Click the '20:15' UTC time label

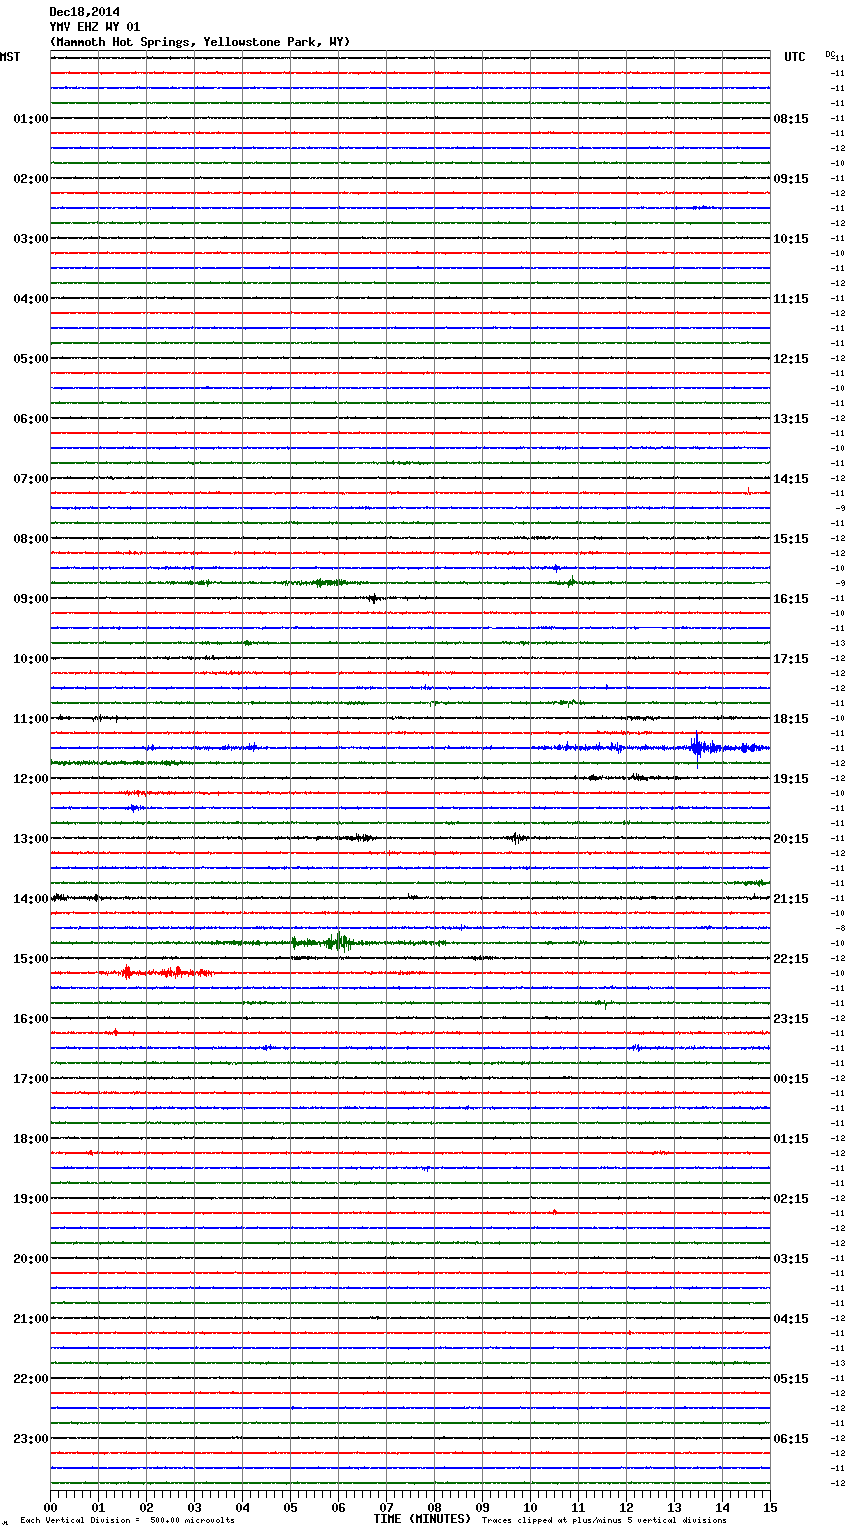tap(791, 839)
